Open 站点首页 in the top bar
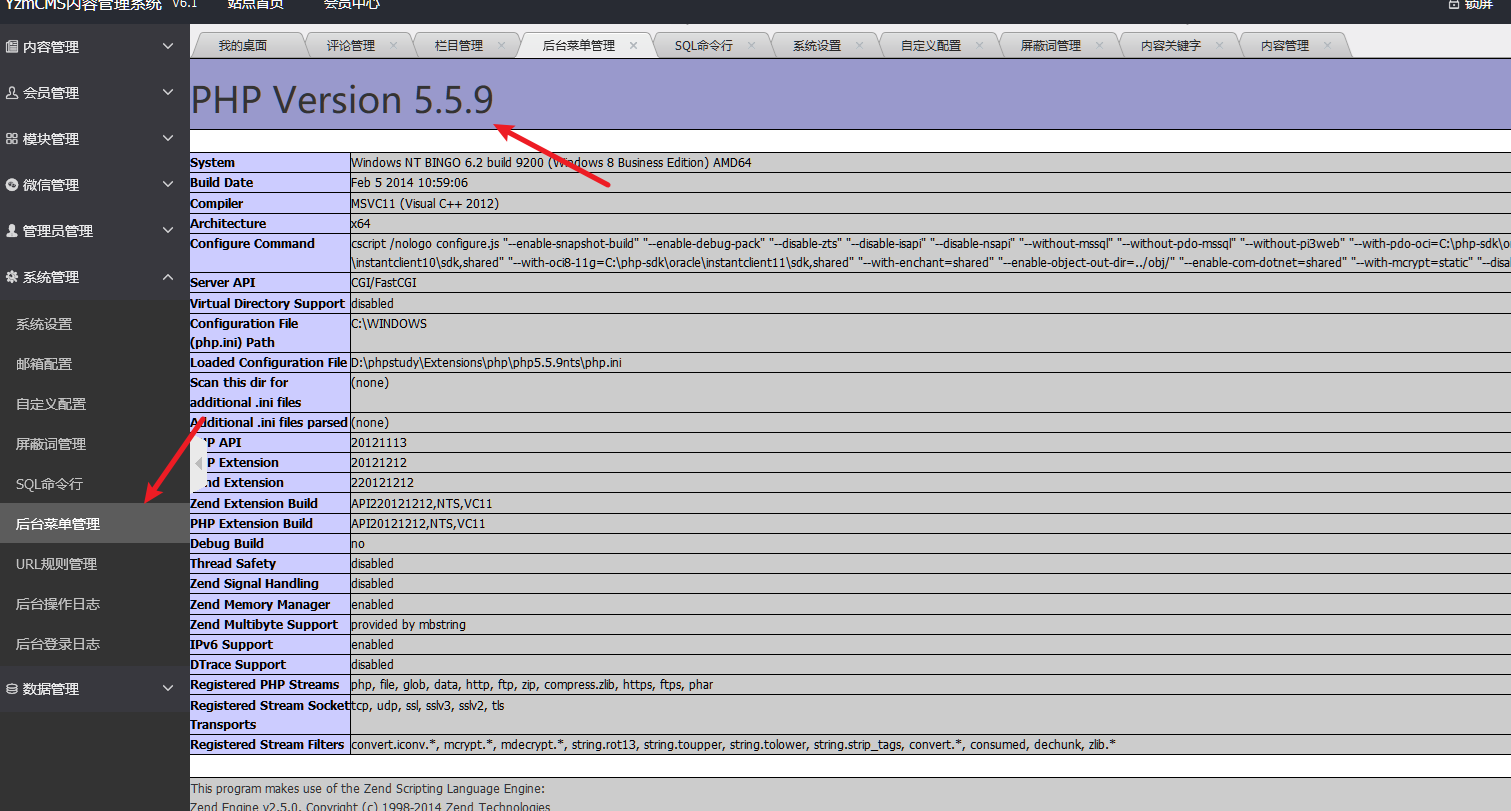Screen dimensions: 1511x811 point(255,5)
